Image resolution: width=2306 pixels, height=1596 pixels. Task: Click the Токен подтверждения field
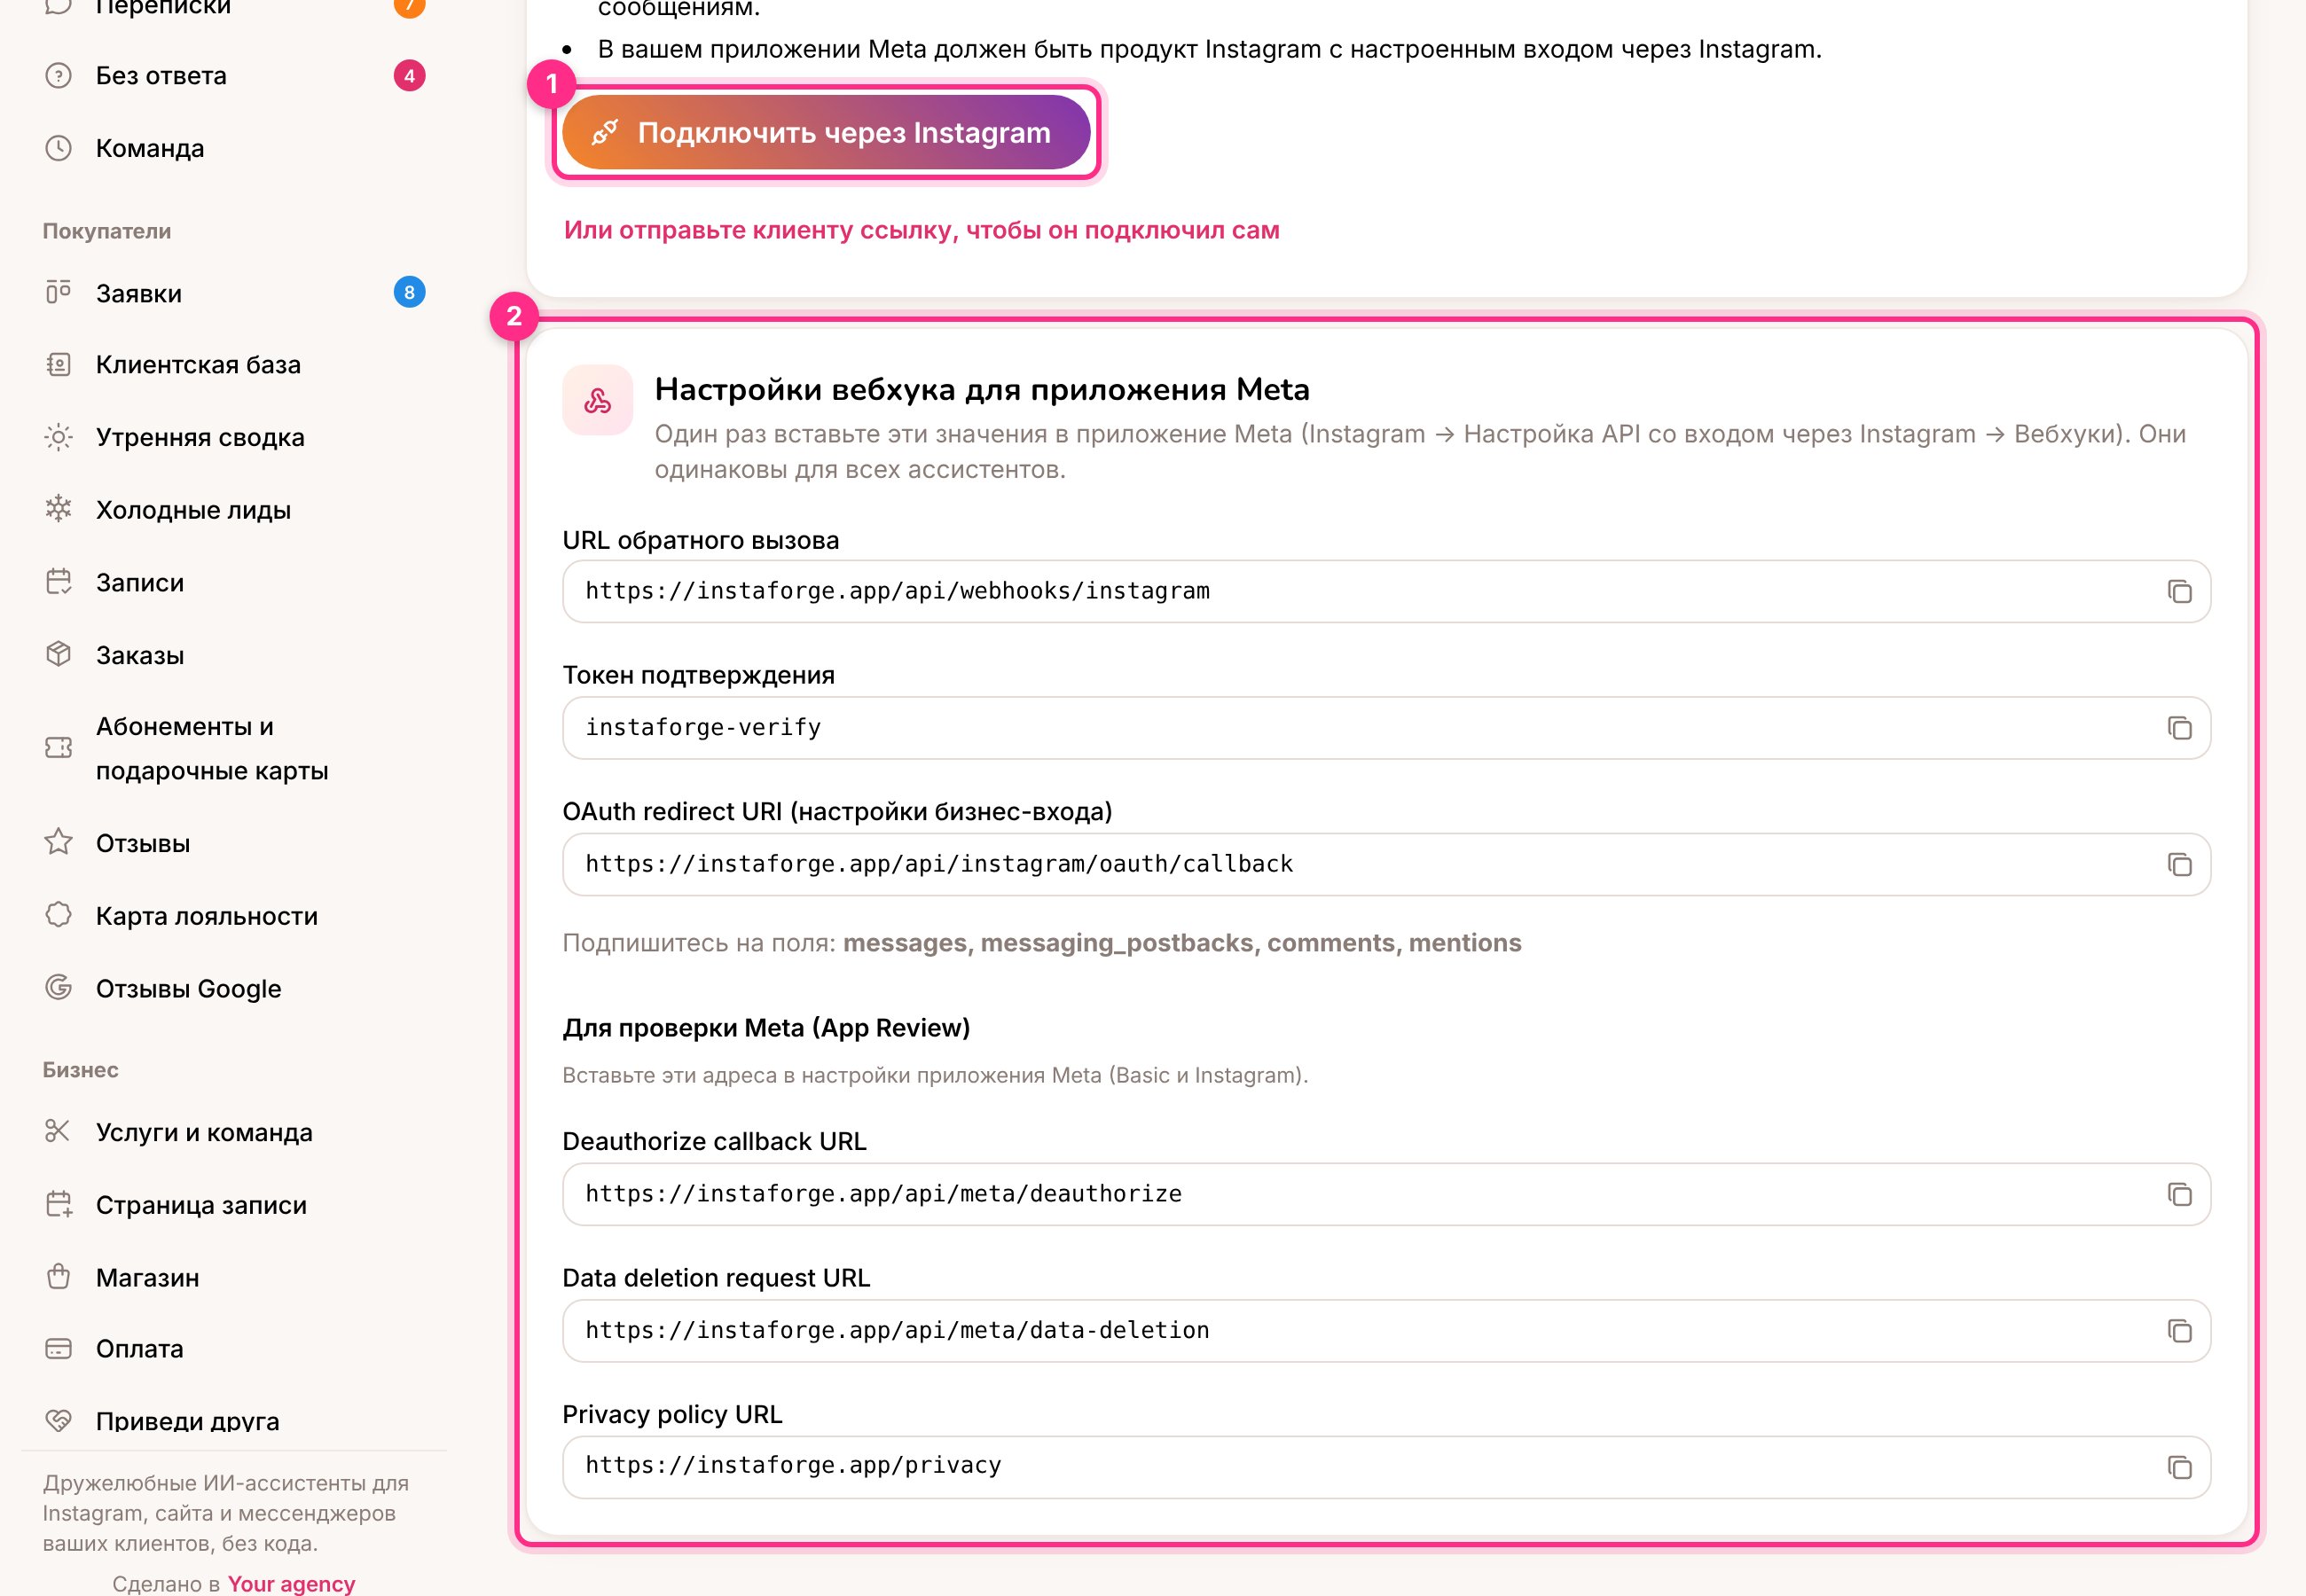1386,728
